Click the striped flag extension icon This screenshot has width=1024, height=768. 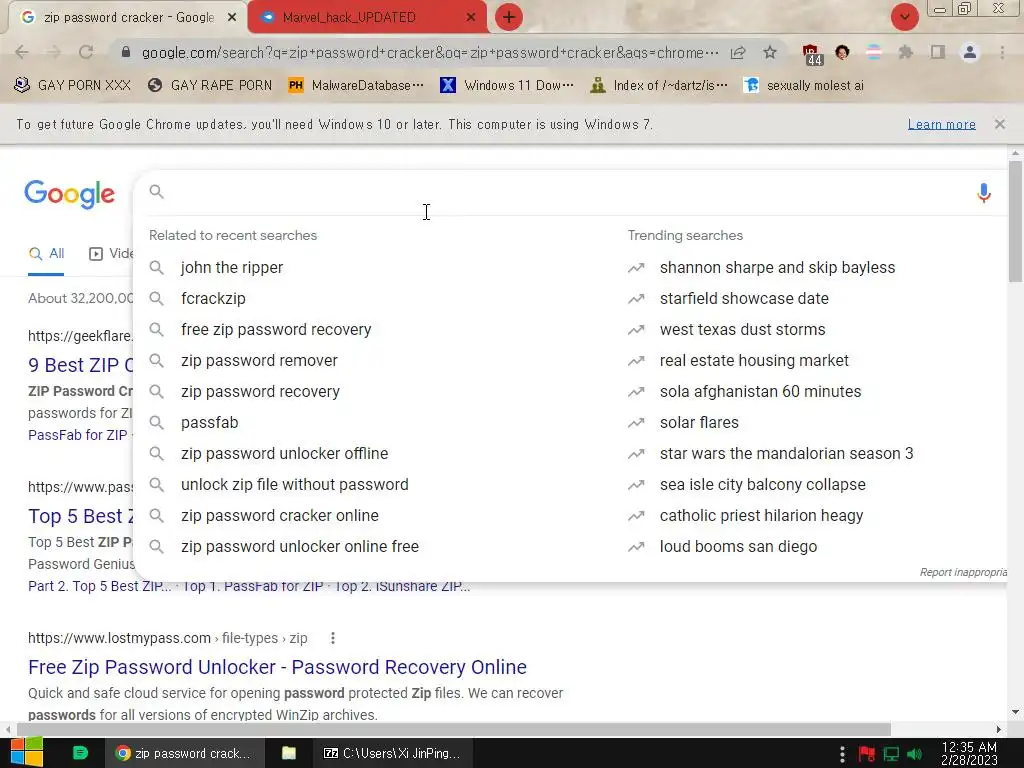(874, 52)
